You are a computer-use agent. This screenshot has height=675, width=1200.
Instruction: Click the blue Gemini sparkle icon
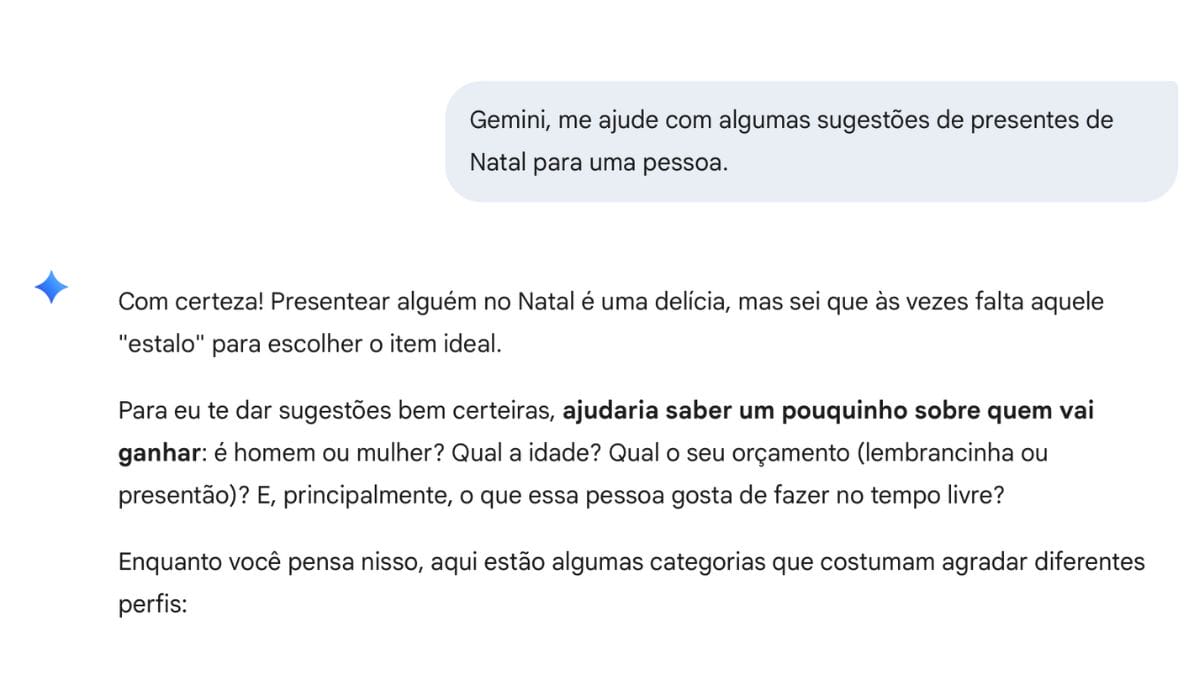point(51,288)
